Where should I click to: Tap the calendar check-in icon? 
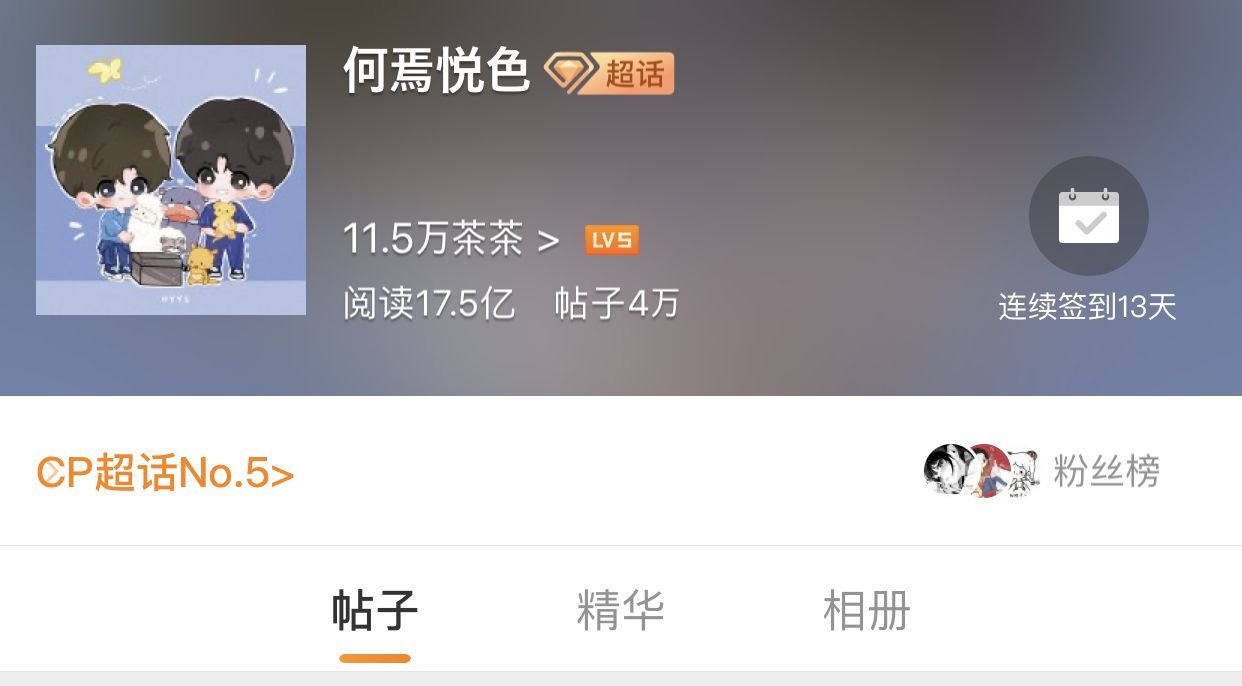(x=1088, y=216)
